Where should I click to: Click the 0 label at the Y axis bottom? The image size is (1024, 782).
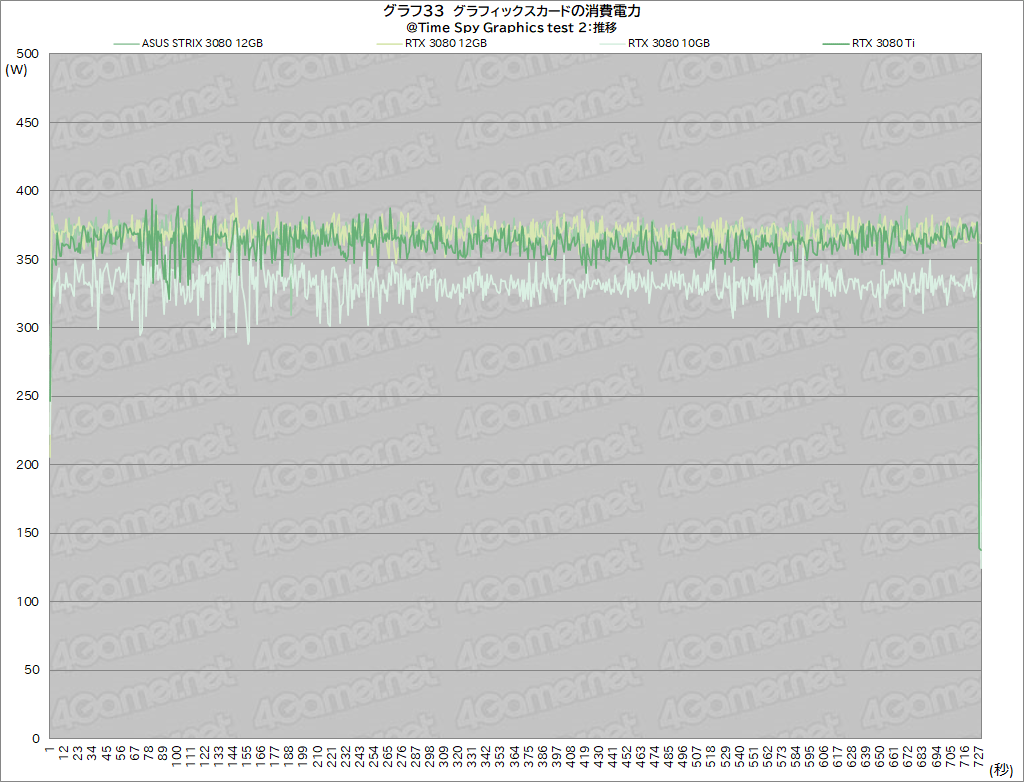(x=34, y=738)
